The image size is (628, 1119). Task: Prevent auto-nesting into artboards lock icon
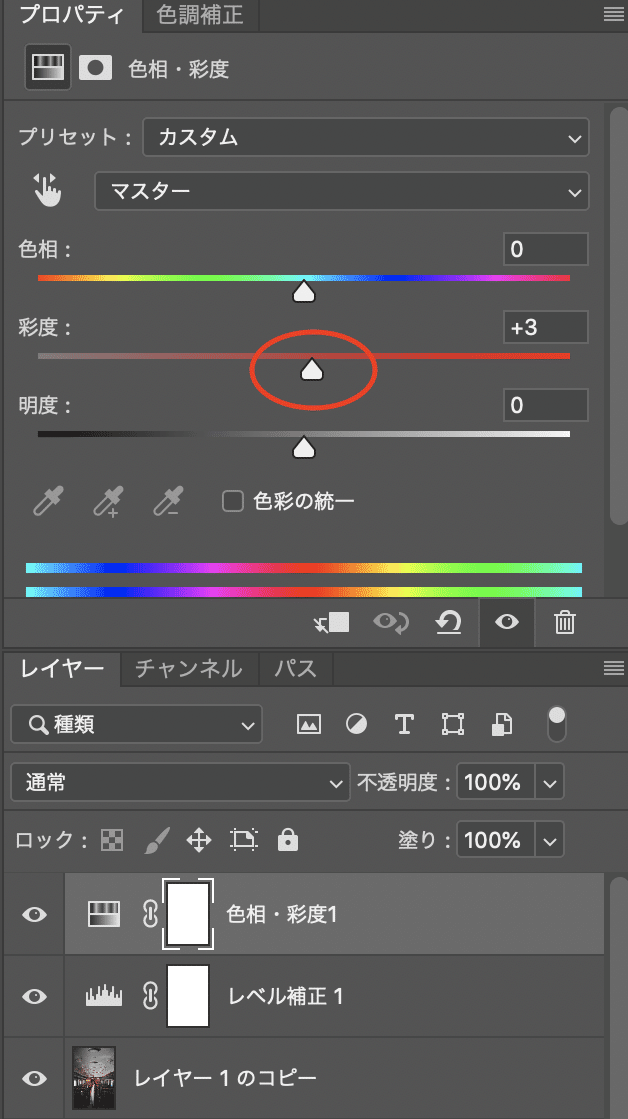click(x=244, y=840)
